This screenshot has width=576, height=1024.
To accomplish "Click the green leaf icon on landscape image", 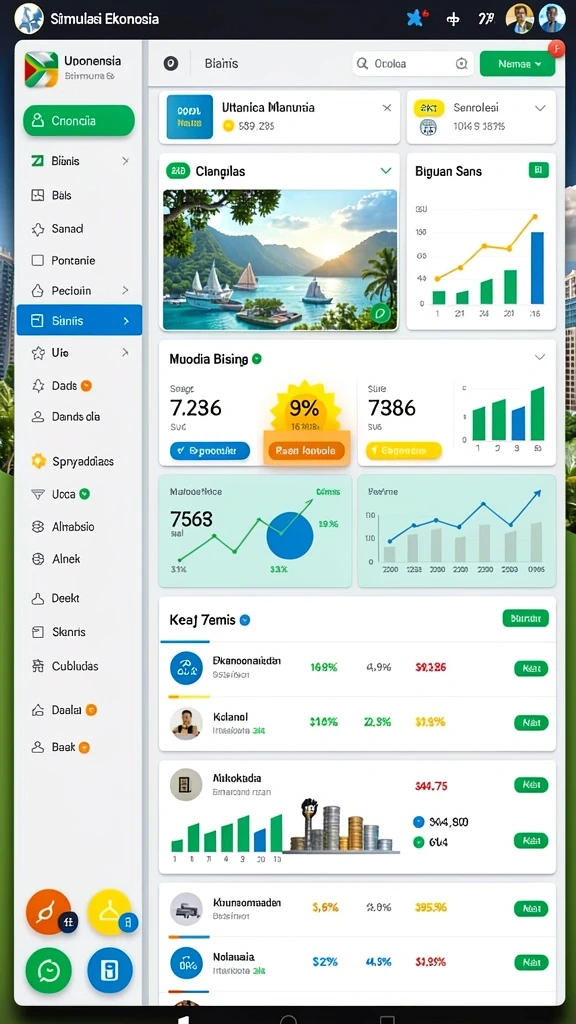I will click(x=380, y=313).
